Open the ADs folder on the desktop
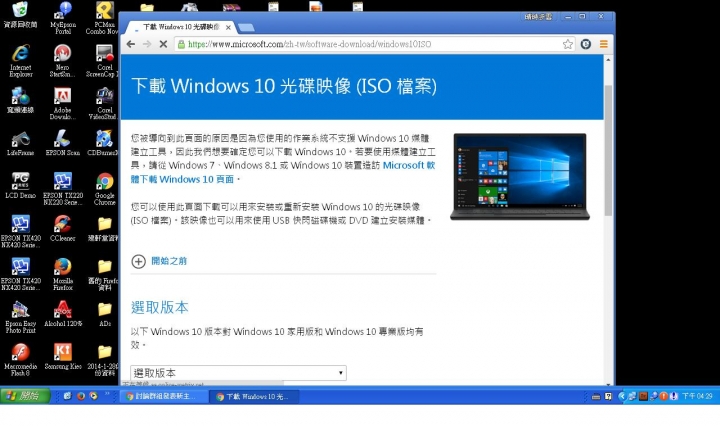Screen dimensions: 720x426 105,314
